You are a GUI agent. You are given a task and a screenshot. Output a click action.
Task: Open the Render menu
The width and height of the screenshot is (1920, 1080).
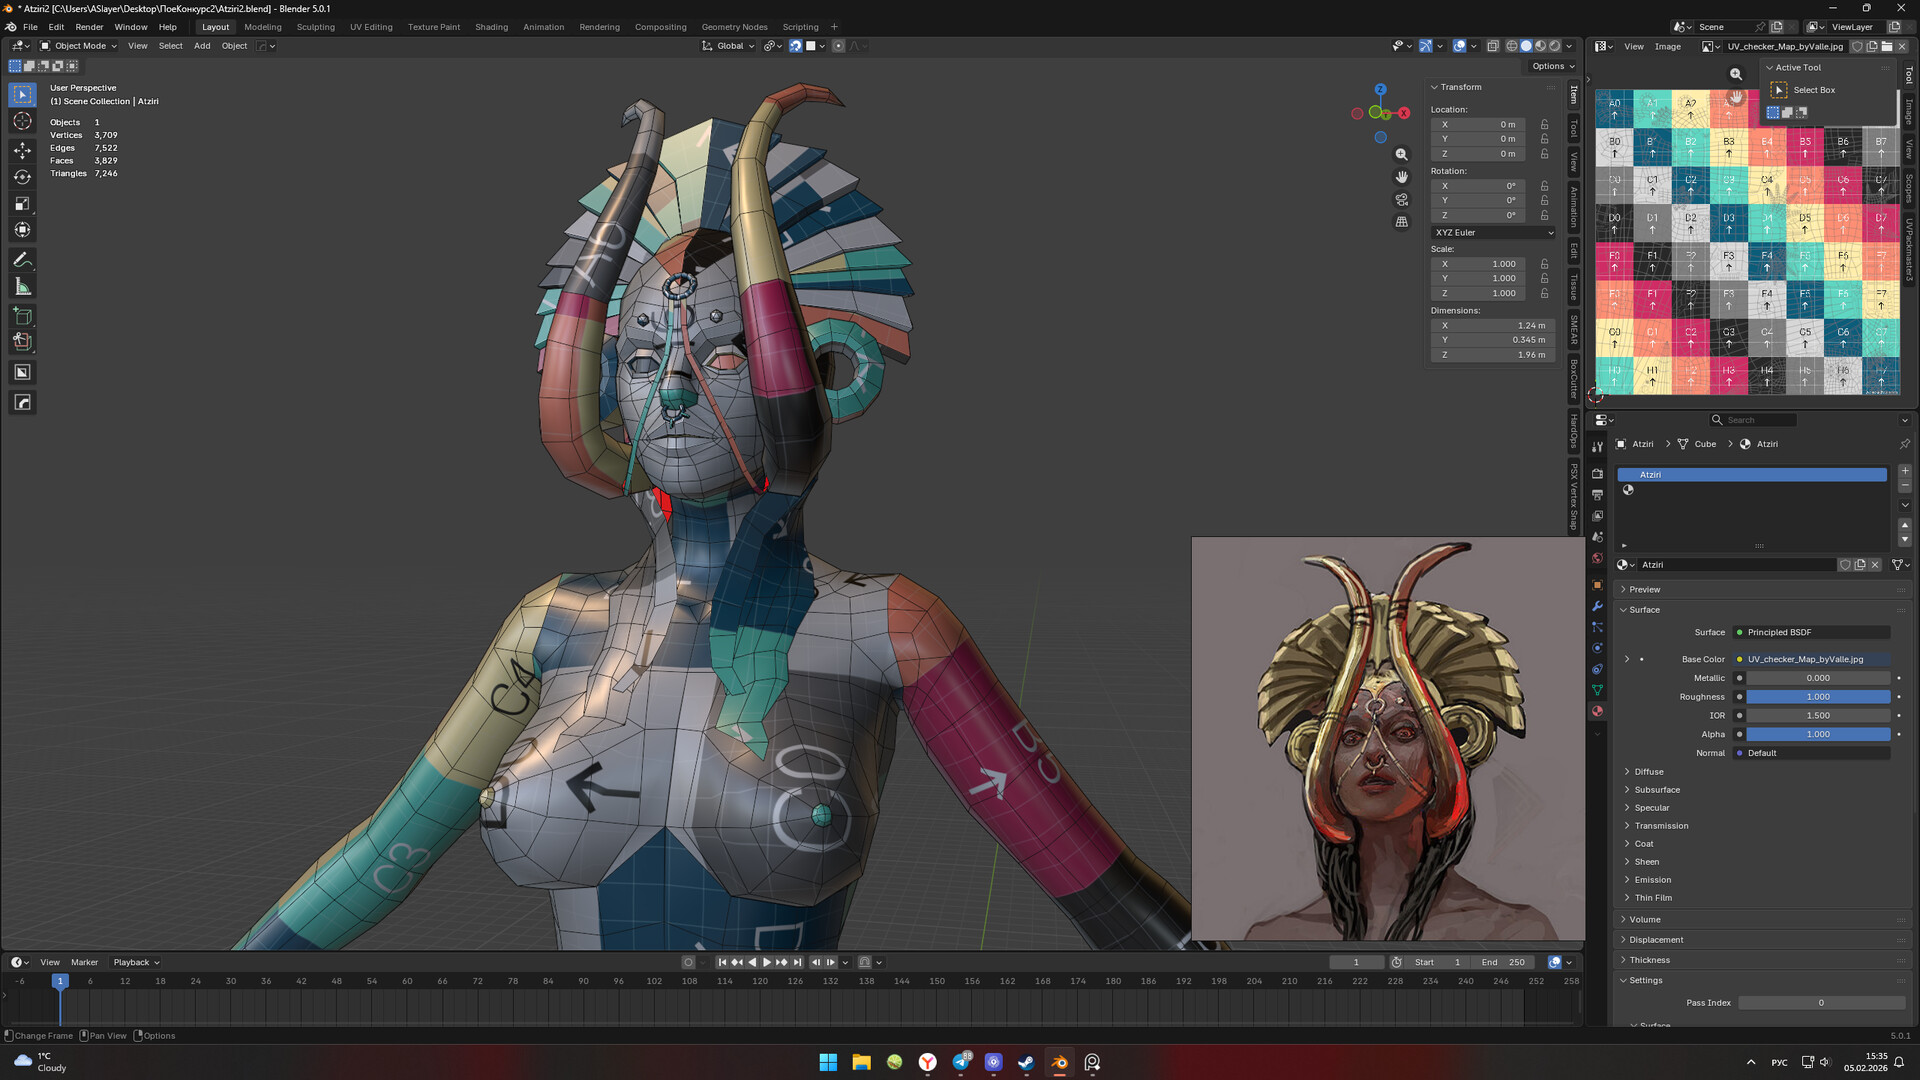pyautogui.click(x=89, y=27)
